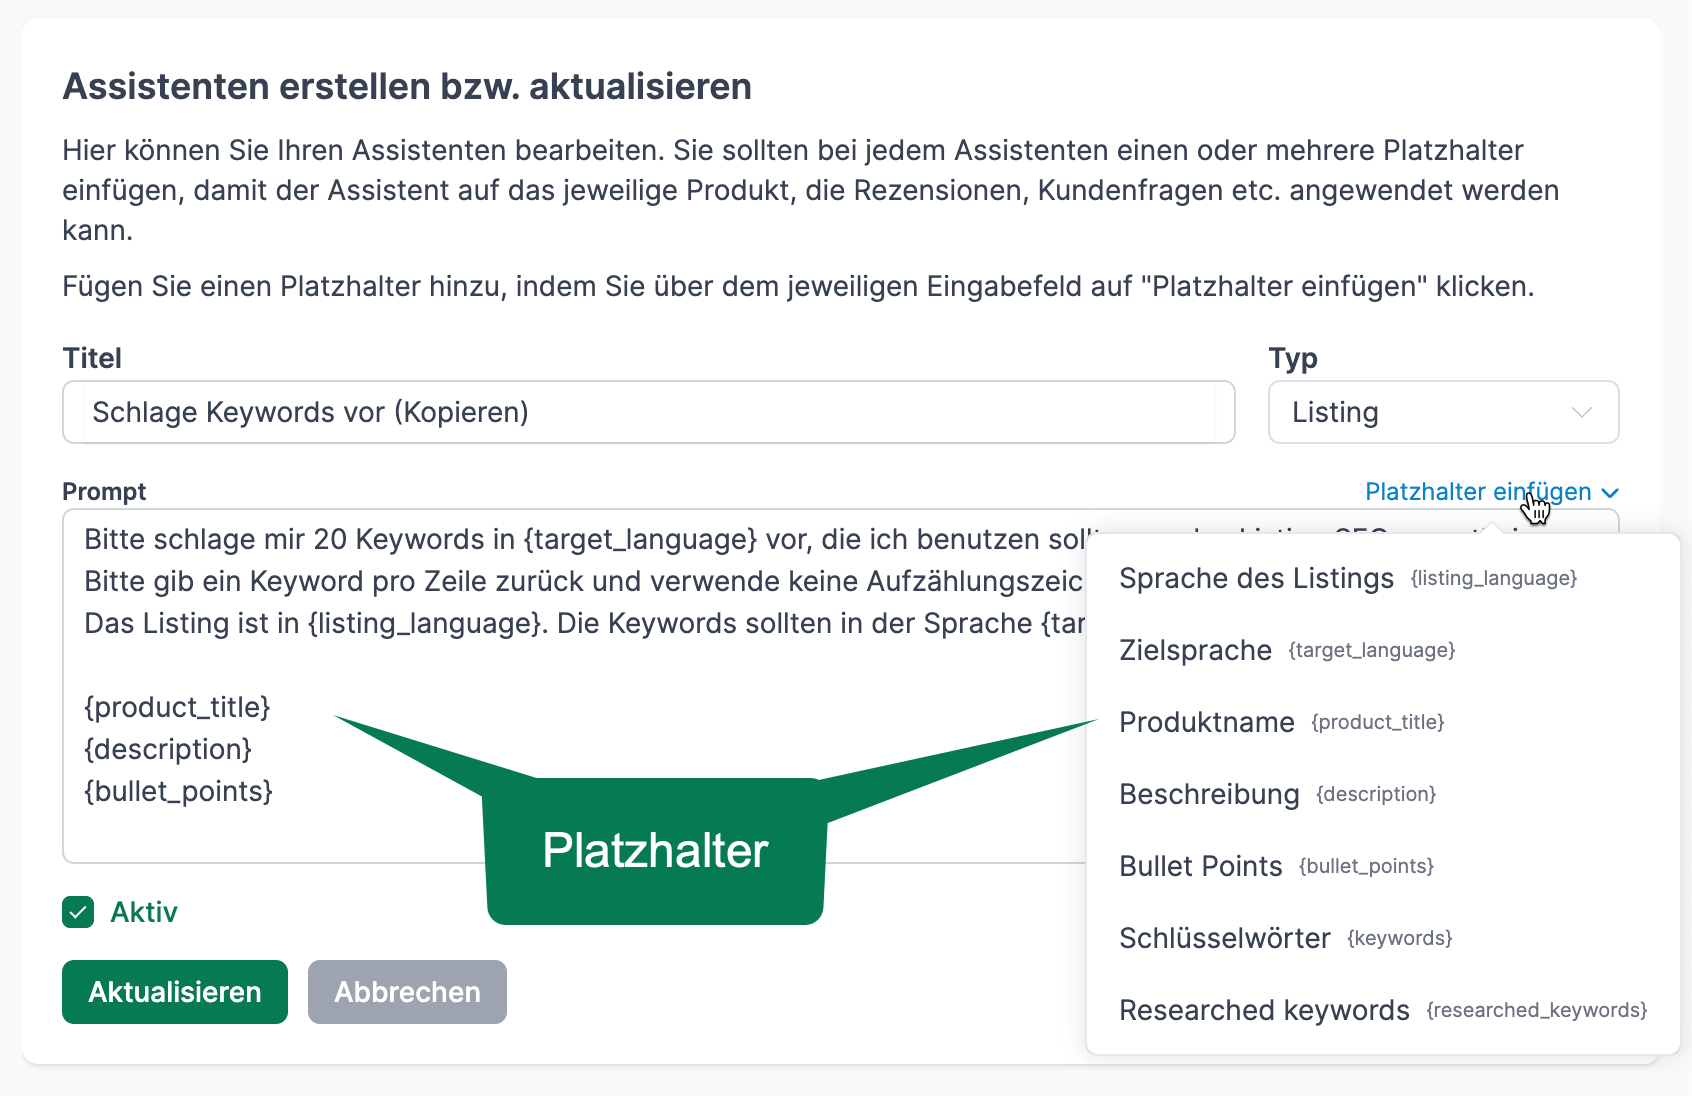Screen dimensions: 1692x1096
Task: Open the Typ dropdown showing Listing
Action: (1443, 412)
